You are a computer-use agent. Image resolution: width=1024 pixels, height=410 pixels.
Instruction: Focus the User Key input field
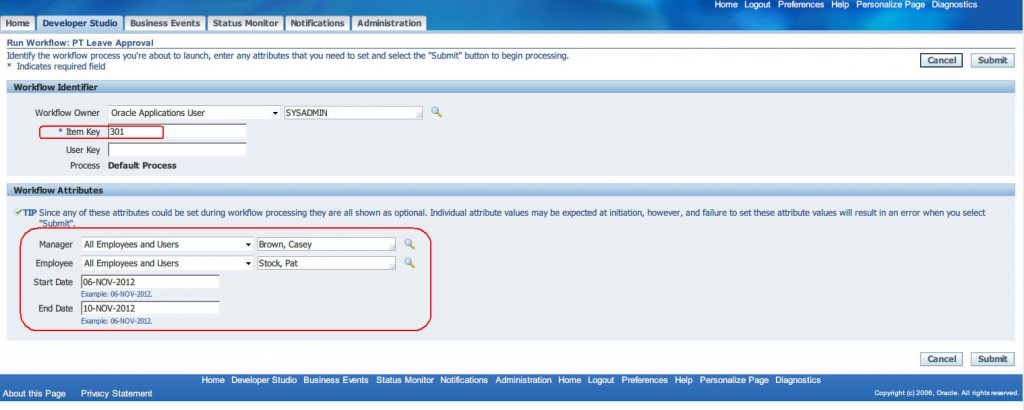pos(177,150)
